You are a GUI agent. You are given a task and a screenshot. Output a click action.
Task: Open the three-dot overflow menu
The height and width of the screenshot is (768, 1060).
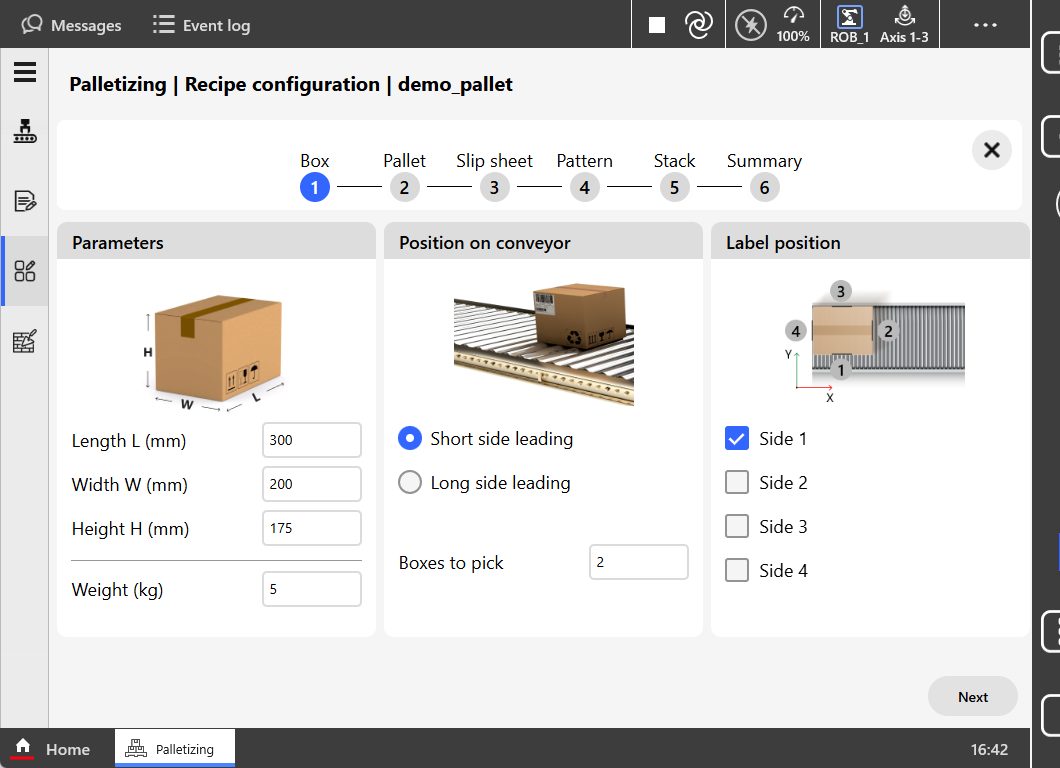(985, 25)
